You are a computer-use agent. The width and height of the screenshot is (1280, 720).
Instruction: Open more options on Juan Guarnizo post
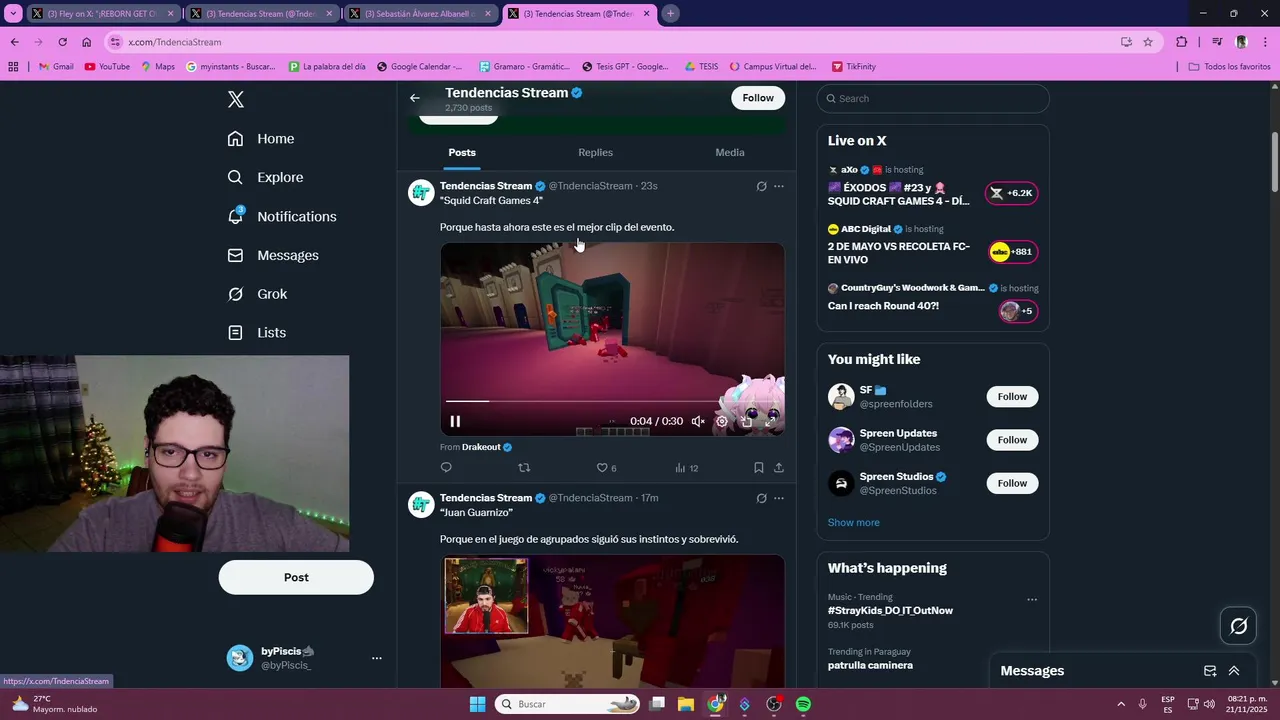779,498
